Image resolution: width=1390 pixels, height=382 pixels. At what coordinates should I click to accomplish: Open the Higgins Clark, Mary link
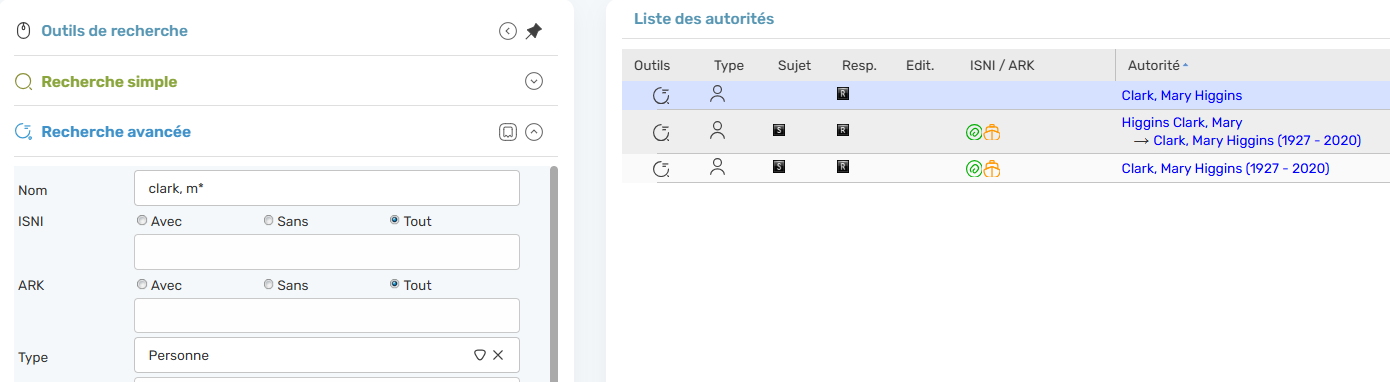click(1182, 123)
